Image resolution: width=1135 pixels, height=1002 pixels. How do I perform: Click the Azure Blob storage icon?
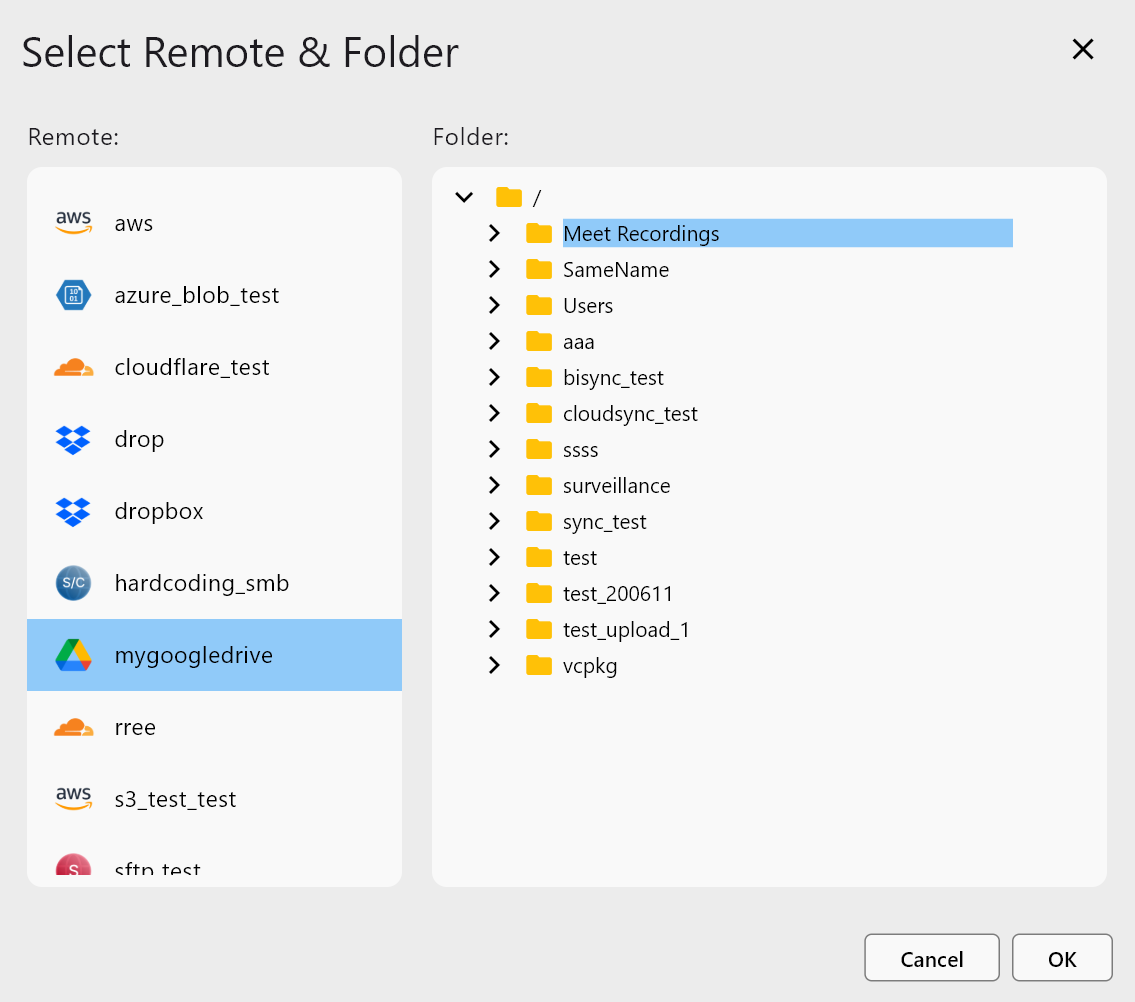click(73, 294)
